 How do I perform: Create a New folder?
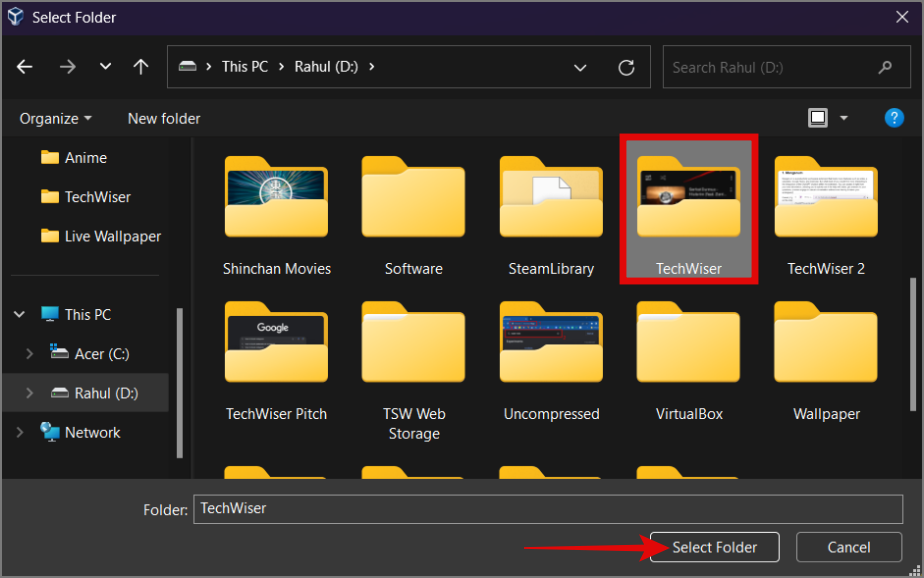click(x=164, y=118)
